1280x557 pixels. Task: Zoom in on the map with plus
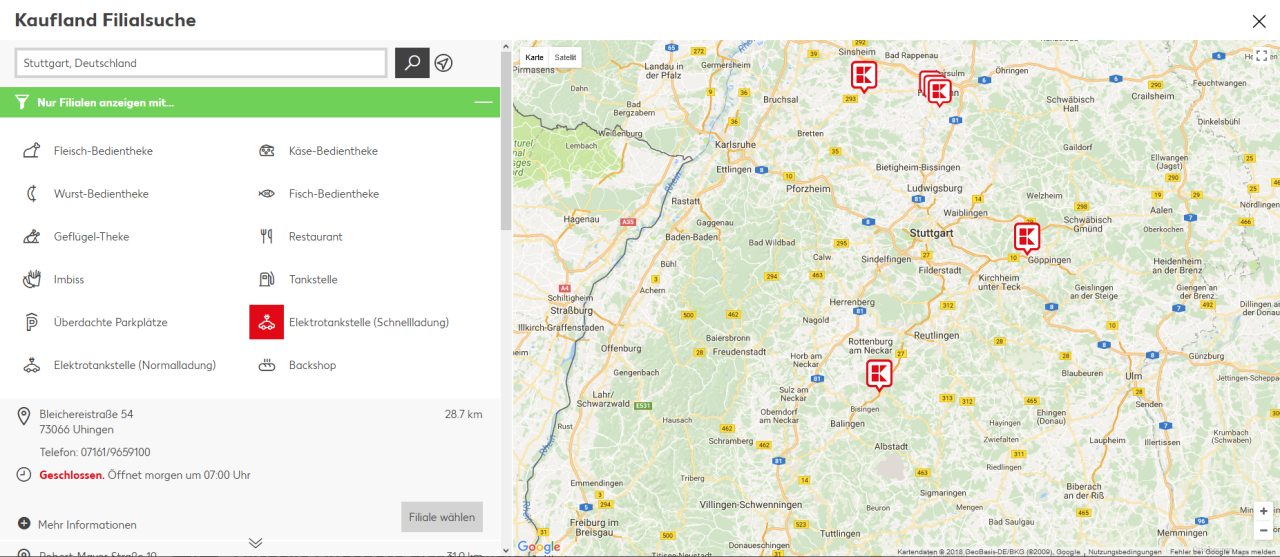click(1264, 511)
